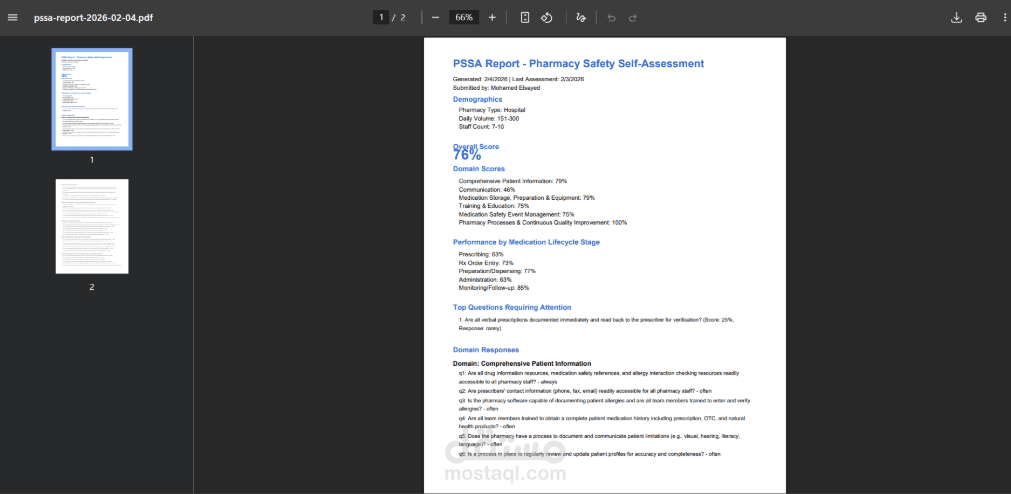Click the page number label 2 under thumbnail

(x=92, y=287)
